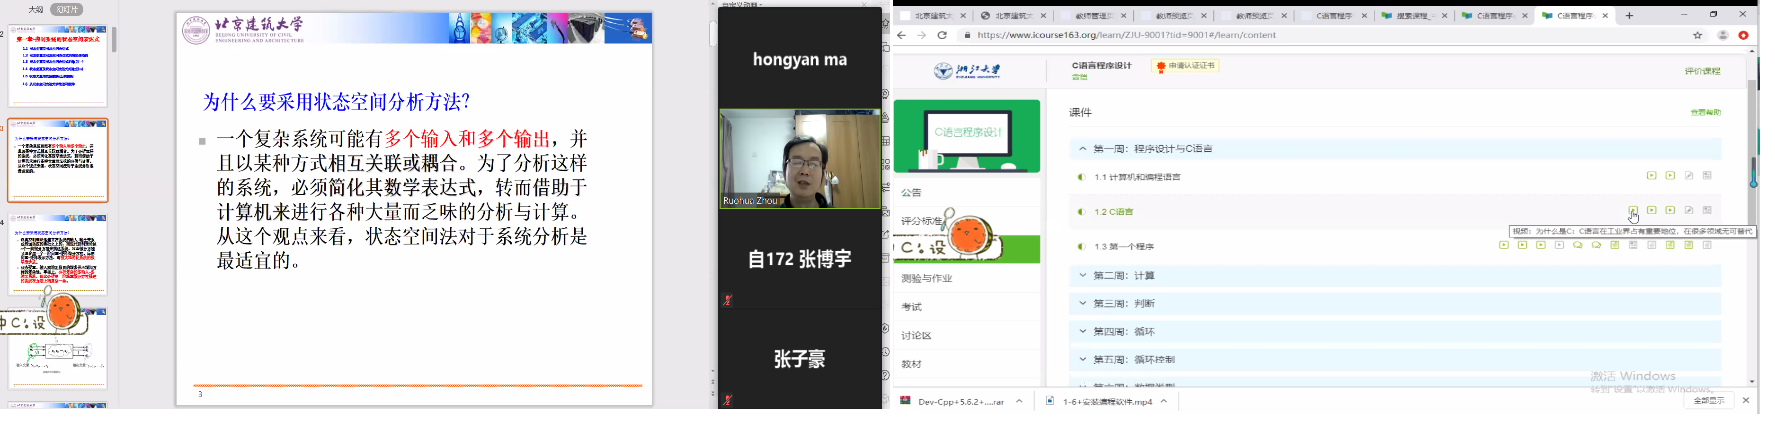This screenshot has width=1775, height=425.
Task: Open last document icon in 1.2 C语言 row
Action: (x=1707, y=210)
